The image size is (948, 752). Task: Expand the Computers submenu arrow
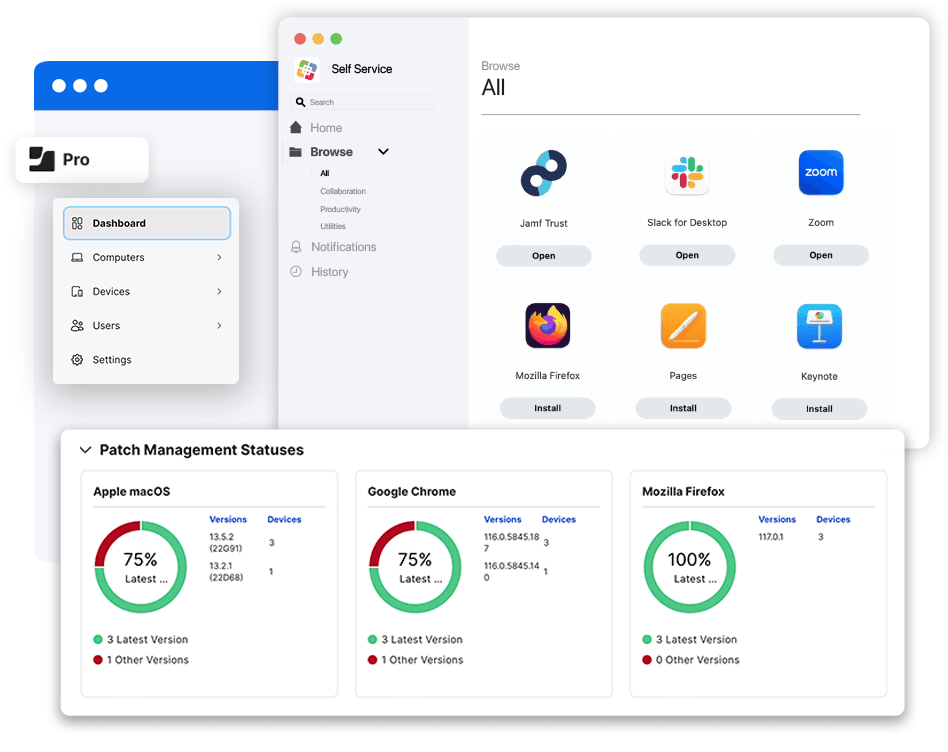click(220, 257)
